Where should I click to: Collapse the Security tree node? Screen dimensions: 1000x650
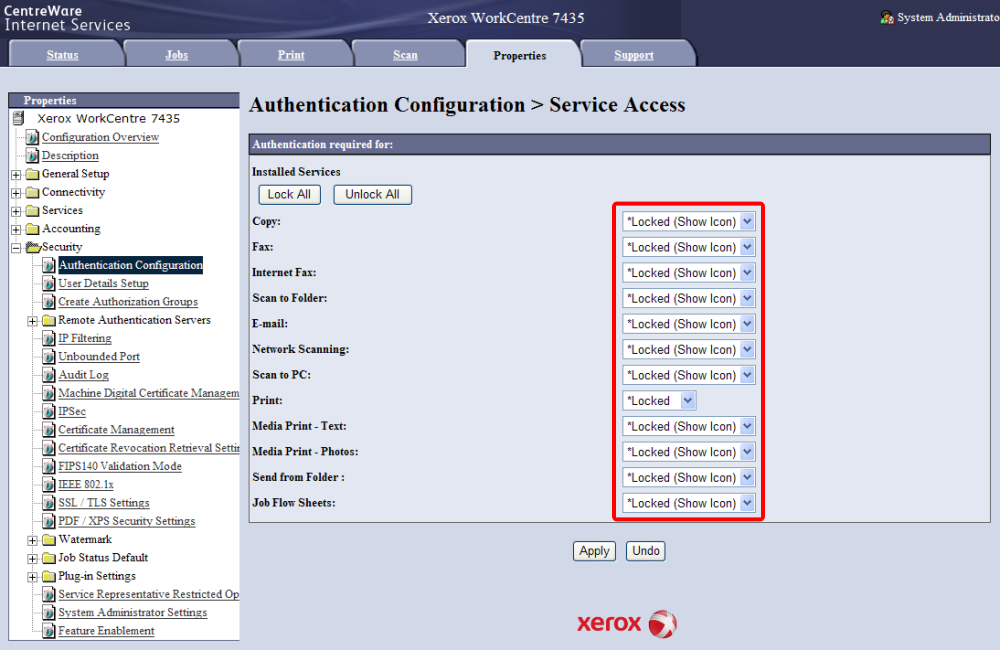pyautogui.click(x=16, y=247)
